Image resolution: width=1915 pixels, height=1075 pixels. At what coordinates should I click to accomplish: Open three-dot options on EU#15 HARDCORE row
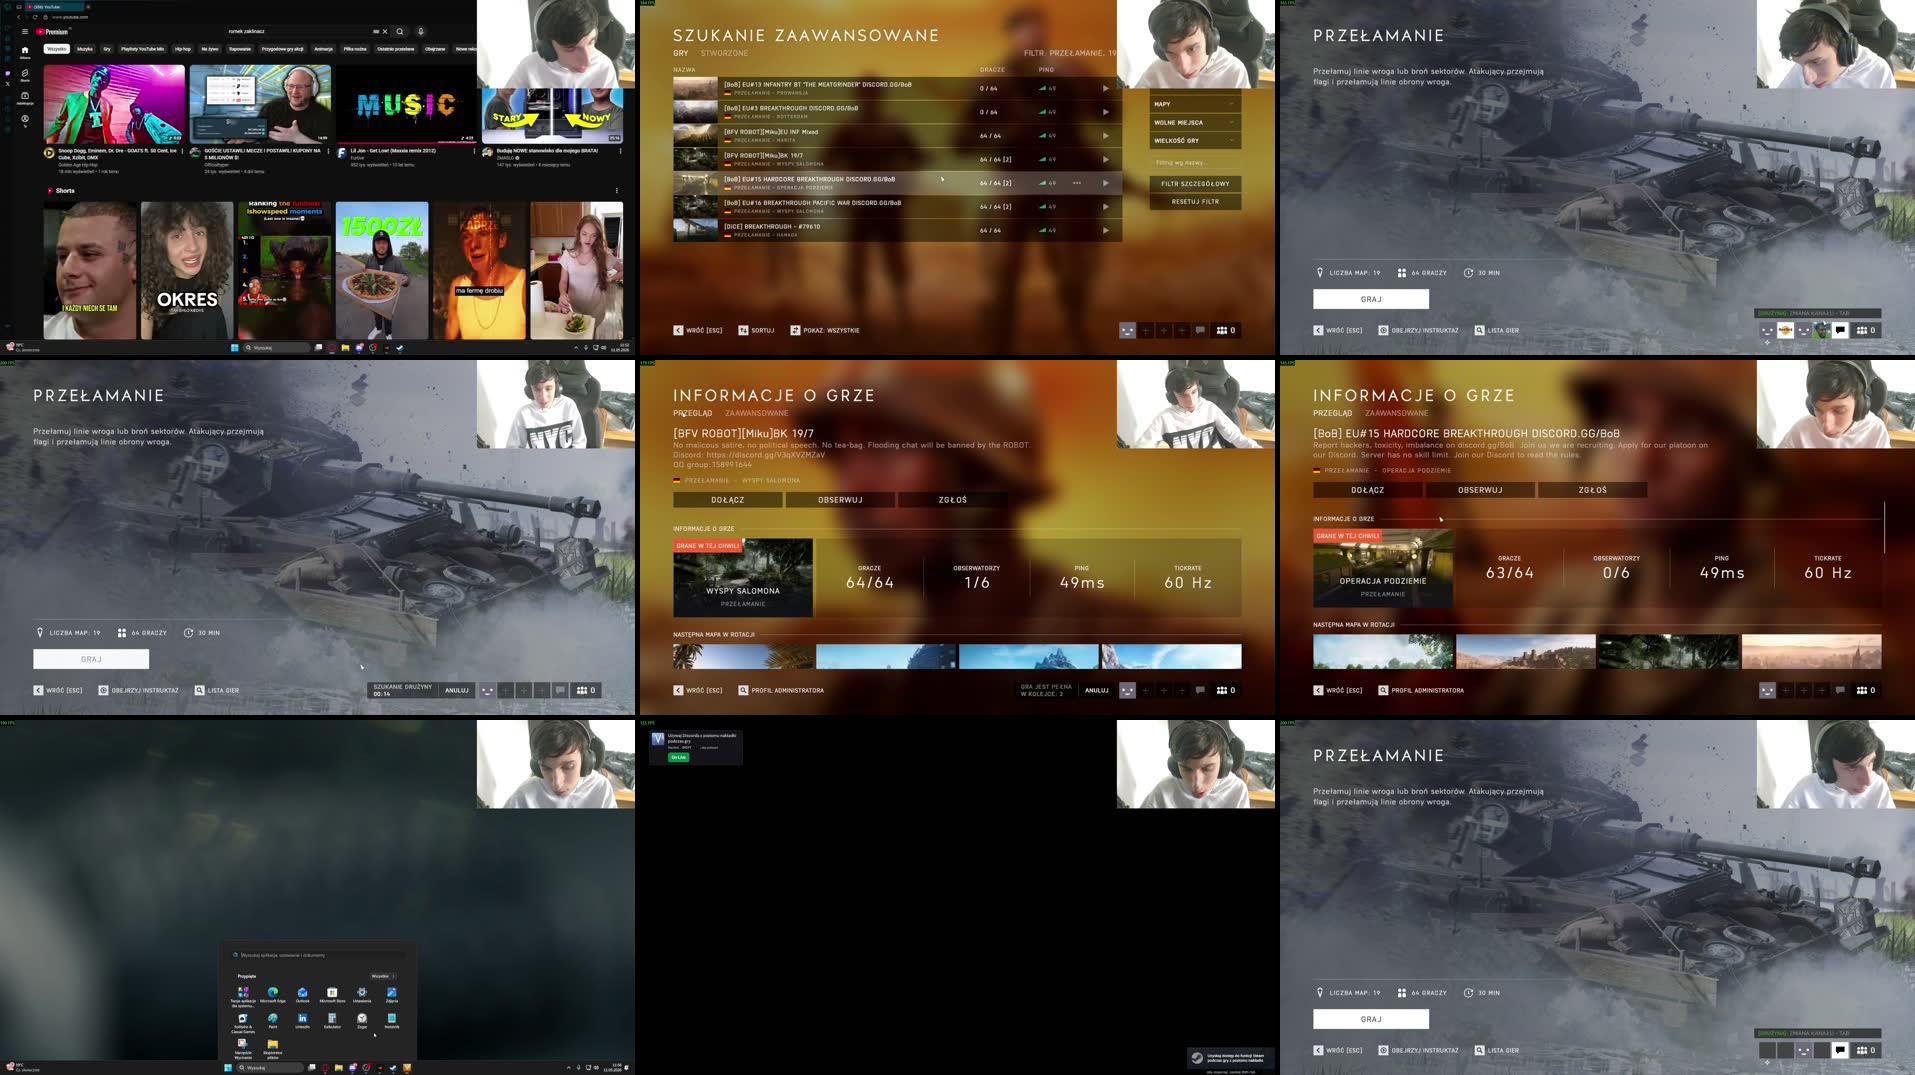(x=1076, y=183)
